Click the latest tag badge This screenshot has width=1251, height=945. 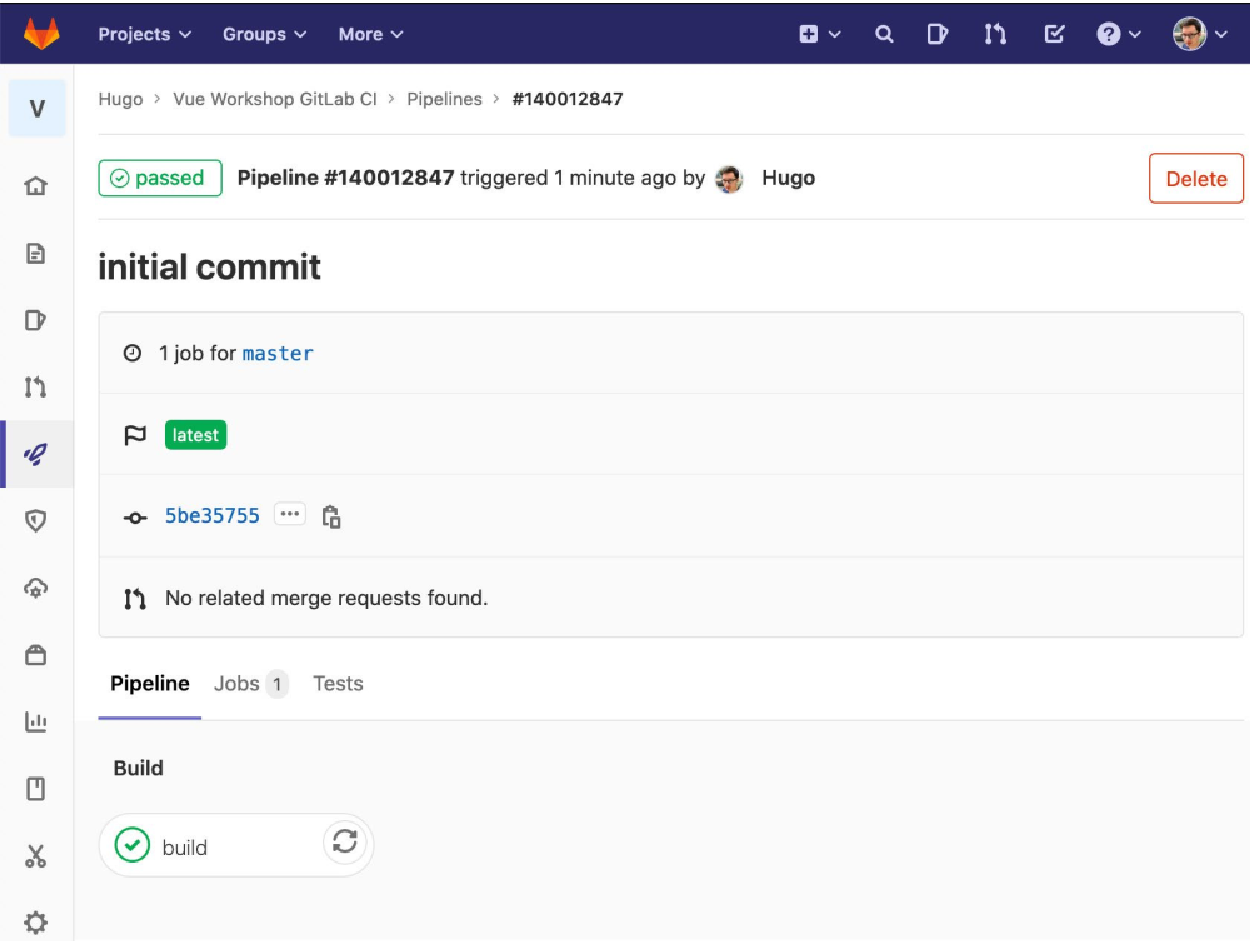(x=196, y=435)
